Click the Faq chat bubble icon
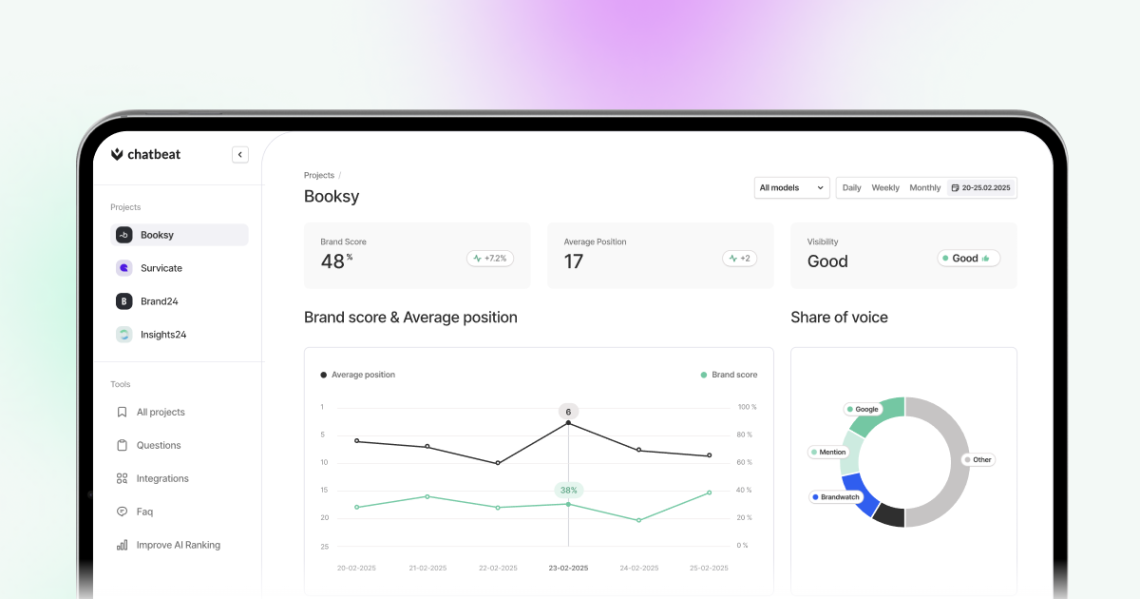This screenshot has width=1140, height=599. point(122,512)
